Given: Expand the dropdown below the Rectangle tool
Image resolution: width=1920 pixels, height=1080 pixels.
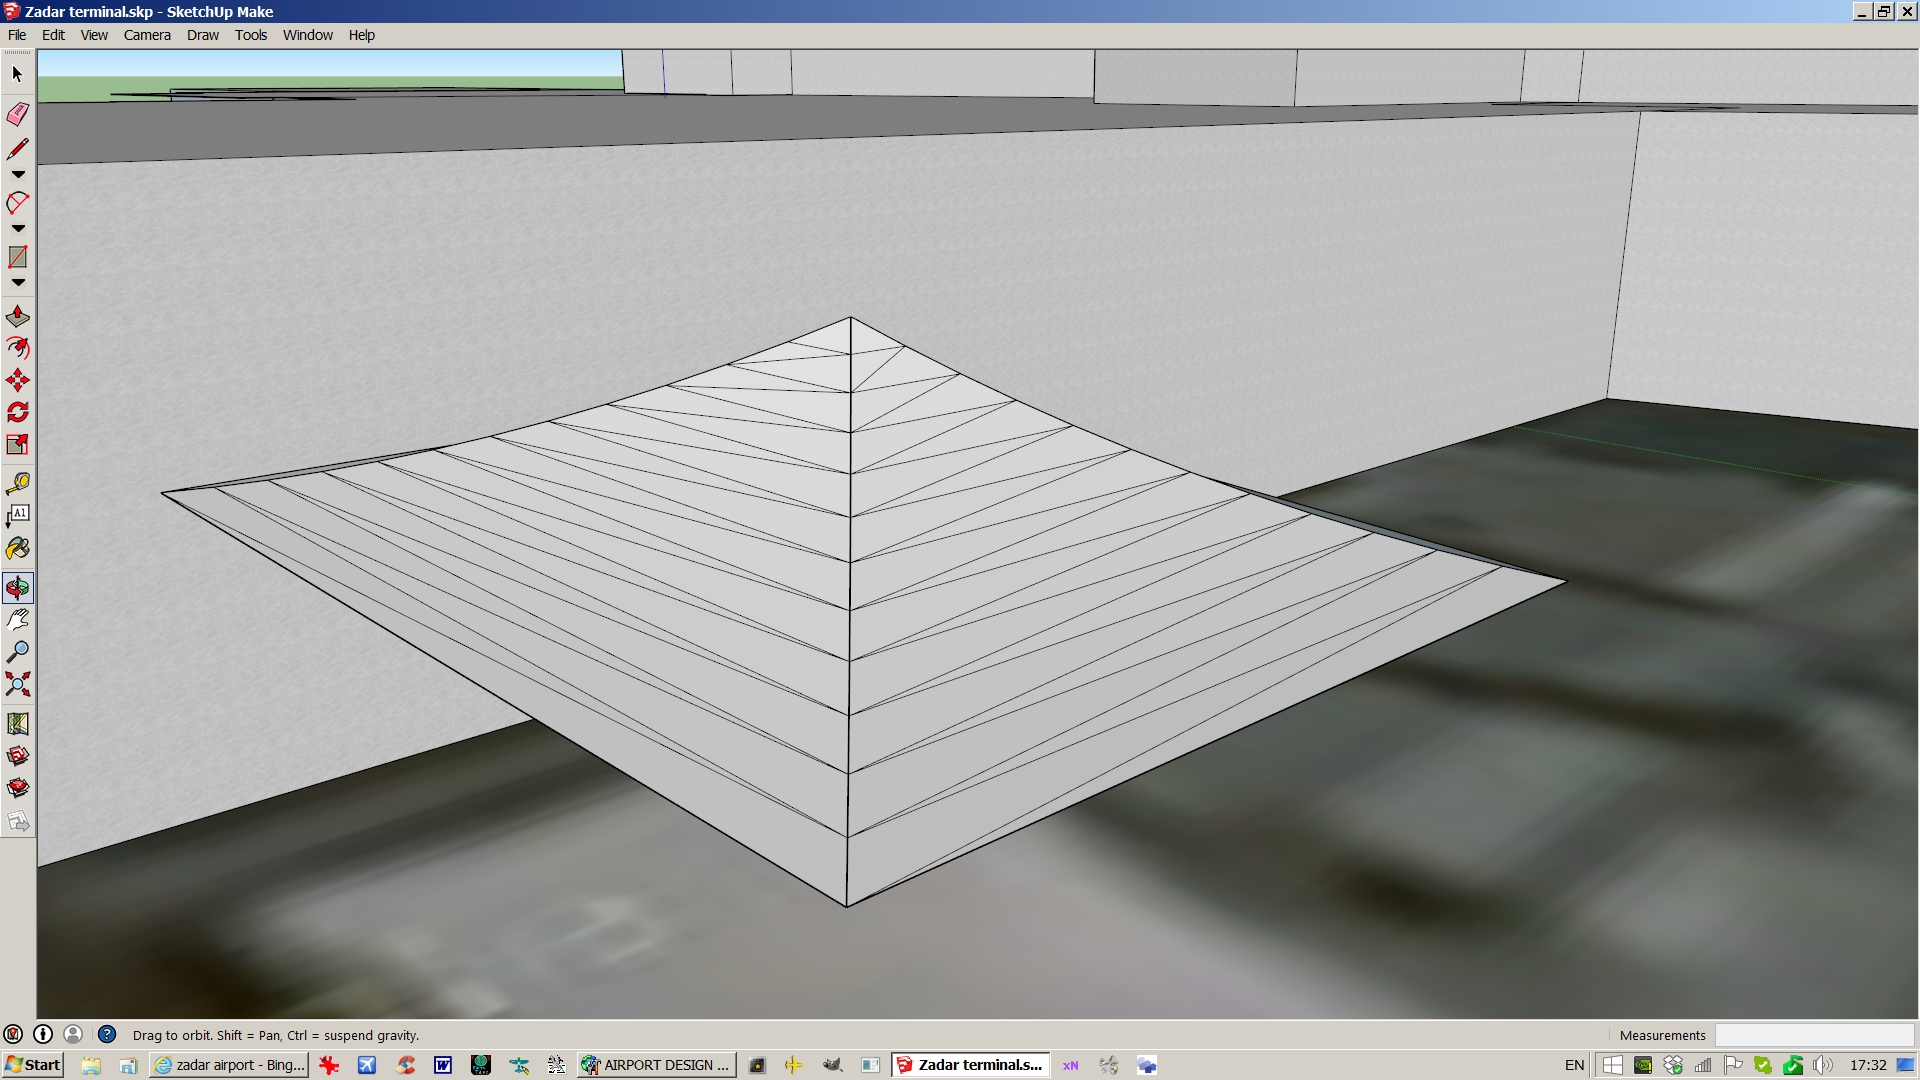Looking at the screenshot, I should [17, 283].
